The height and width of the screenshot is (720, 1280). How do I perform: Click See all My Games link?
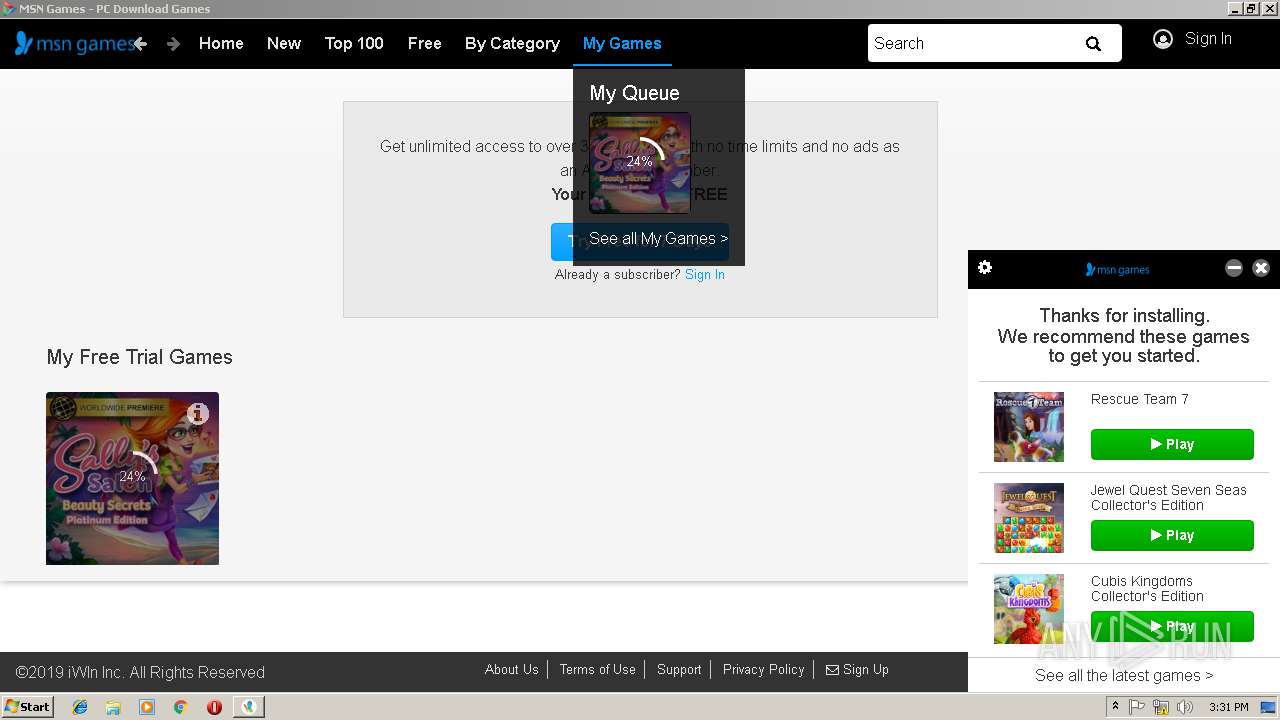[x=658, y=239]
